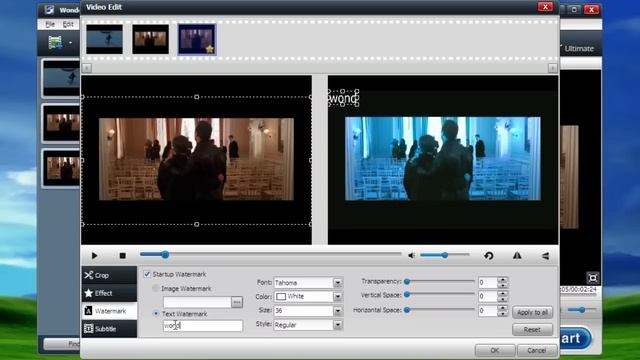Select third video item in main window list
Viewport: 640px width, 360px height.
(x=61, y=169)
